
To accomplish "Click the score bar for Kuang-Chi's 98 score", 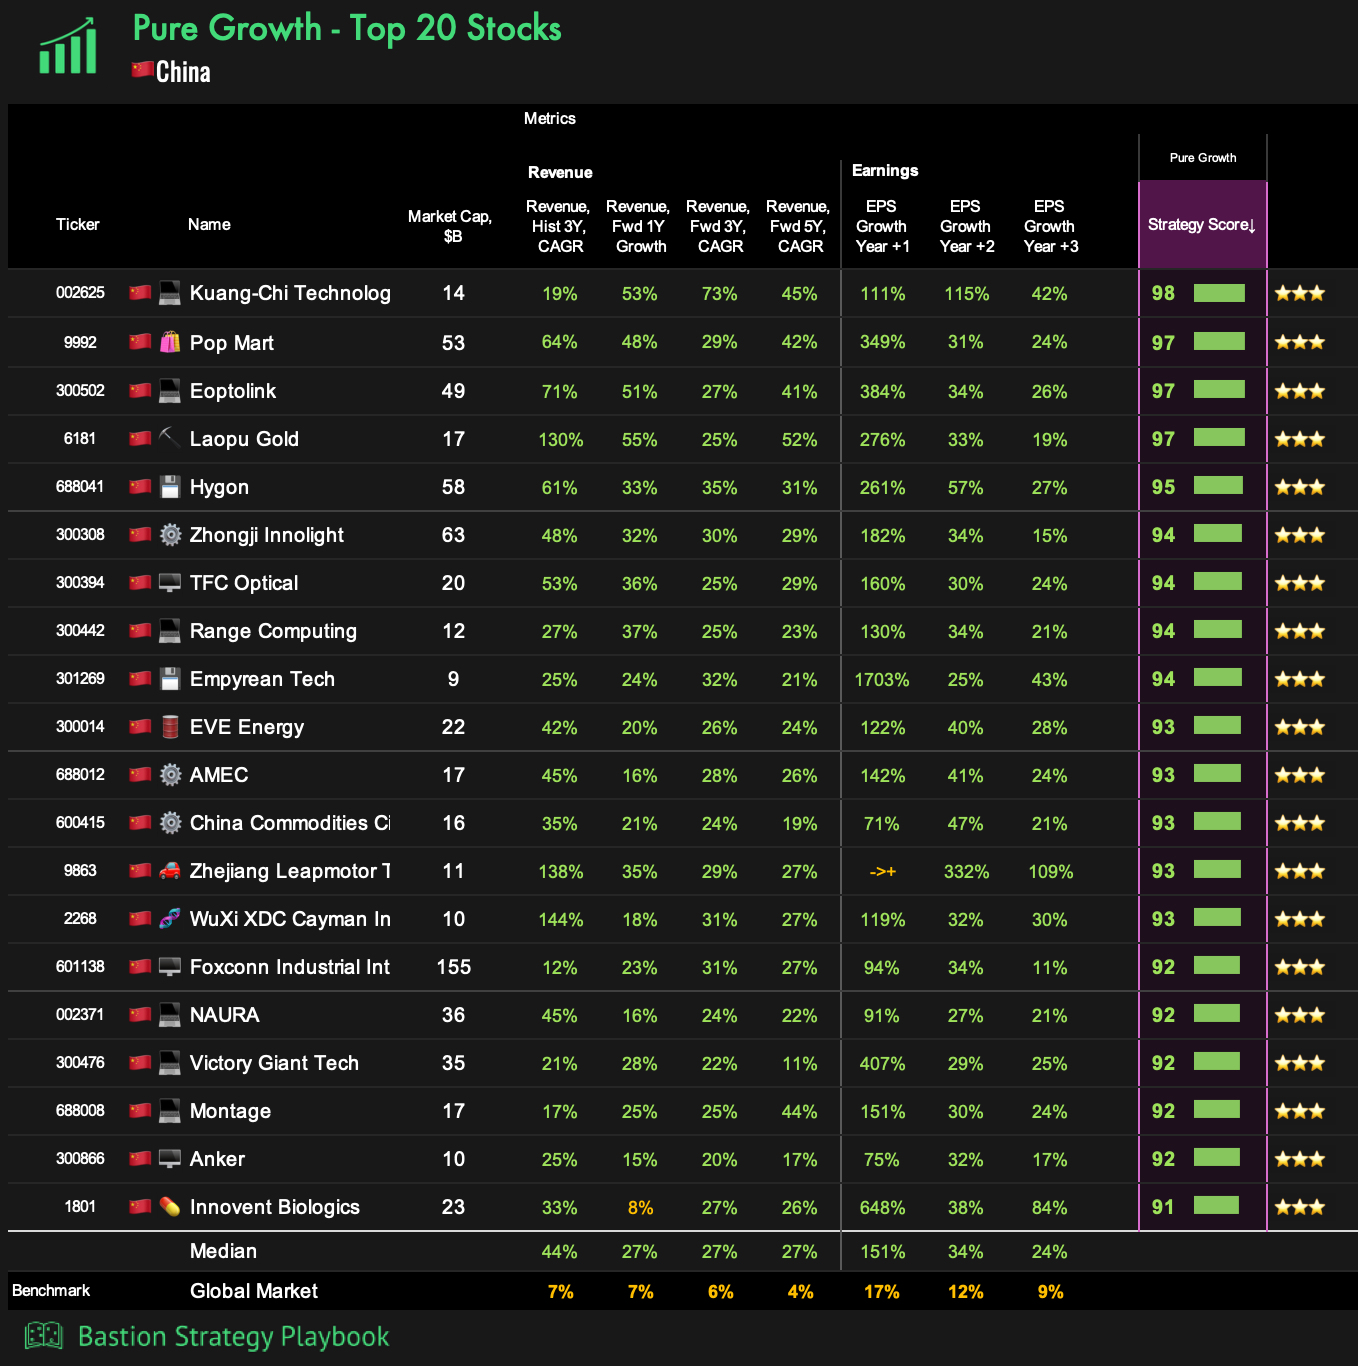I will 1219,293.
